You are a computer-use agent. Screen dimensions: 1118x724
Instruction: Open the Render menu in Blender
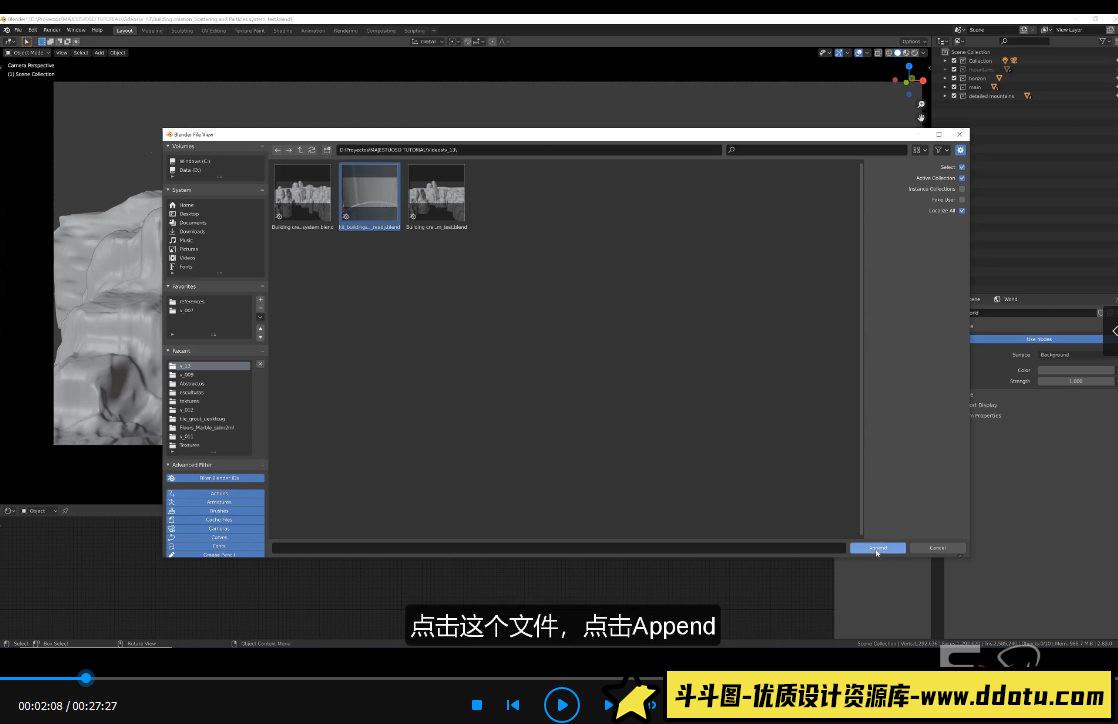coord(52,31)
